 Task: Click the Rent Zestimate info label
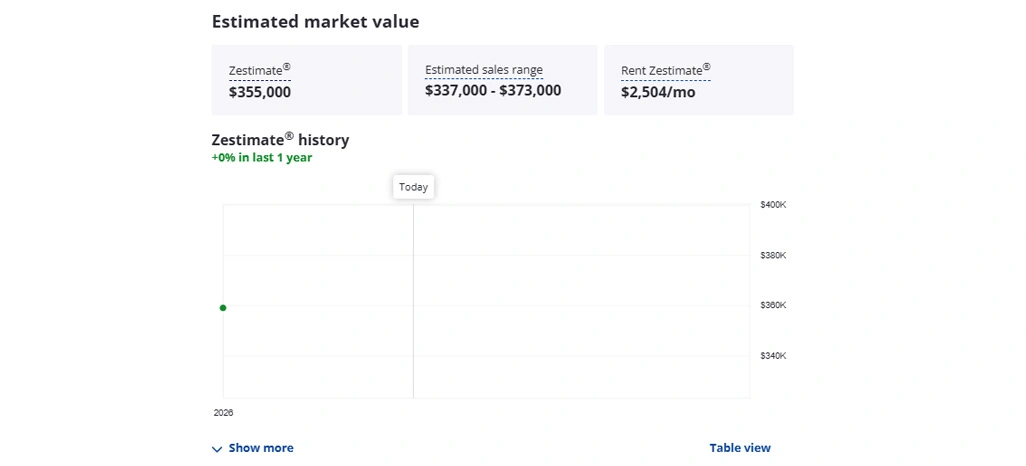tap(665, 70)
